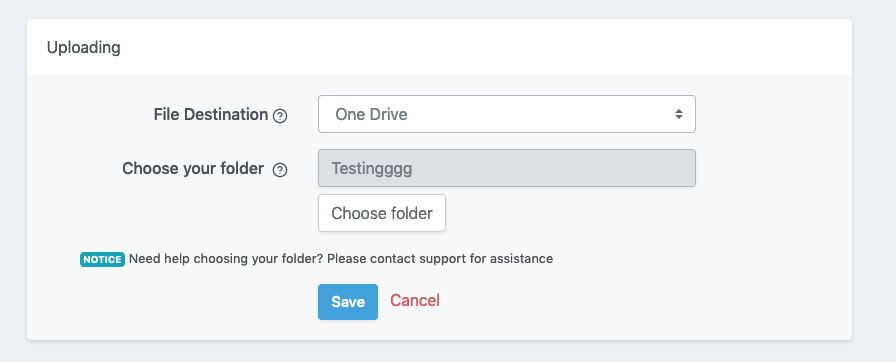Image resolution: width=896 pixels, height=362 pixels.
Task: Click the File Destination label text
Action: [x=211, y=115]
